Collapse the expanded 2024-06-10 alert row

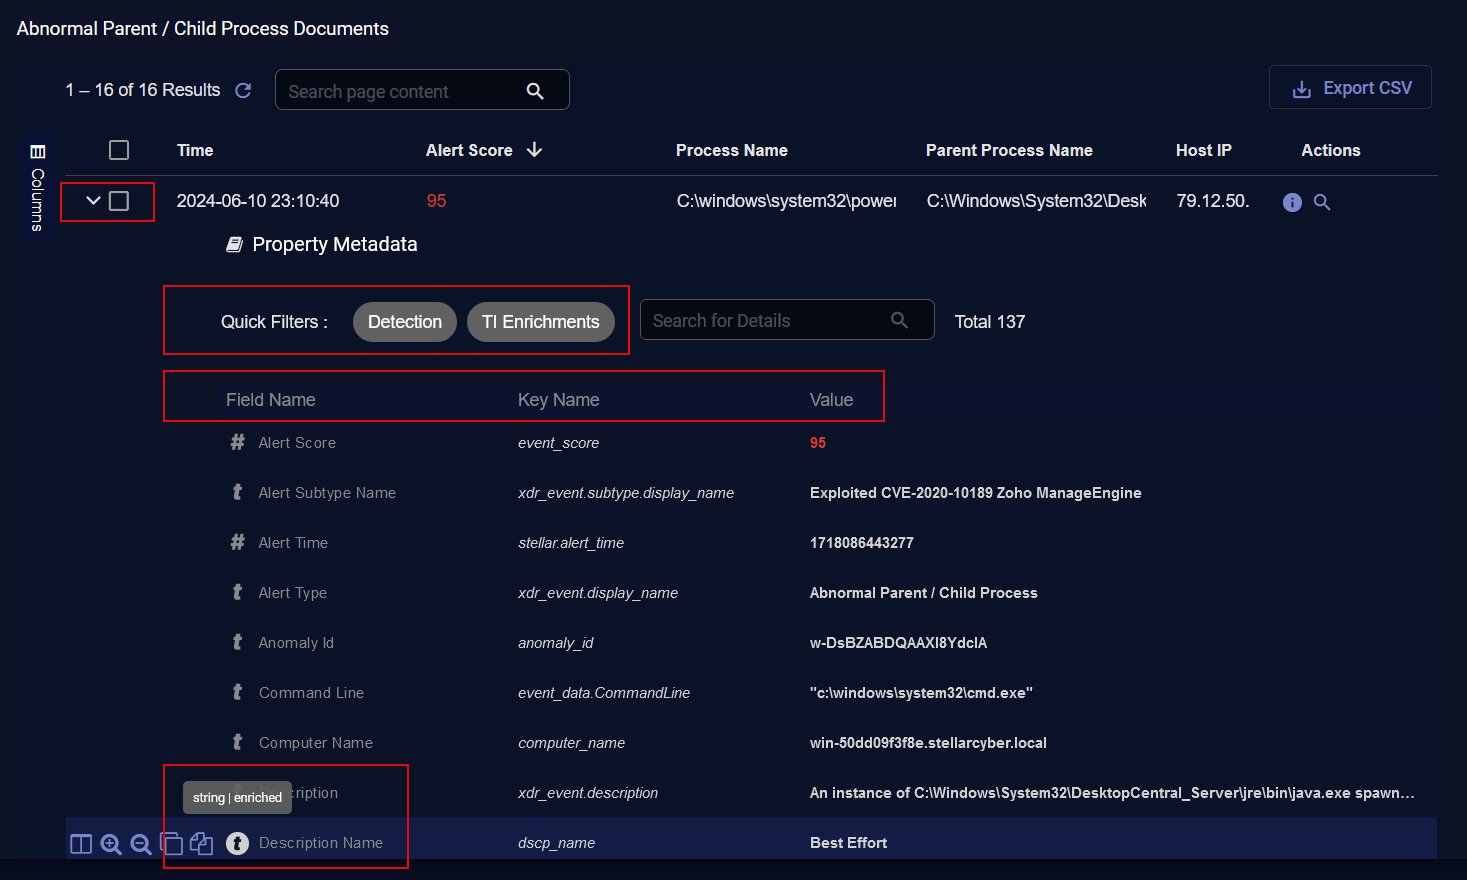point(93,201)
